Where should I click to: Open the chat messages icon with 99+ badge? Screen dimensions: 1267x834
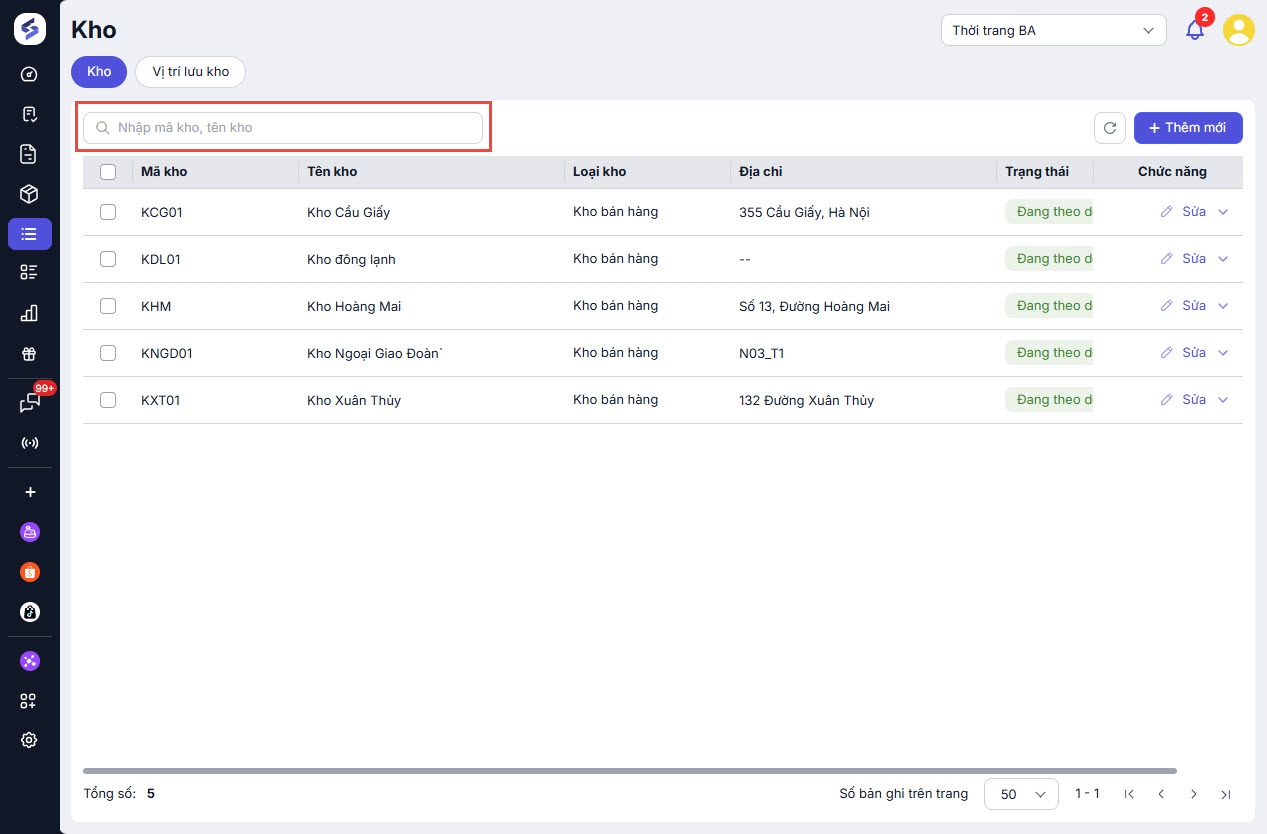pyautogui.click(x=30, y=402)
